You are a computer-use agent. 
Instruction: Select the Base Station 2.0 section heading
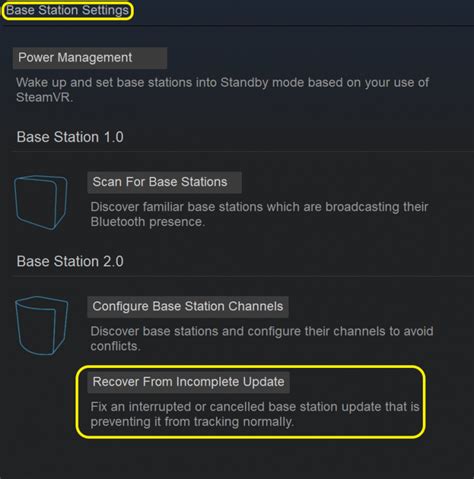70,261
